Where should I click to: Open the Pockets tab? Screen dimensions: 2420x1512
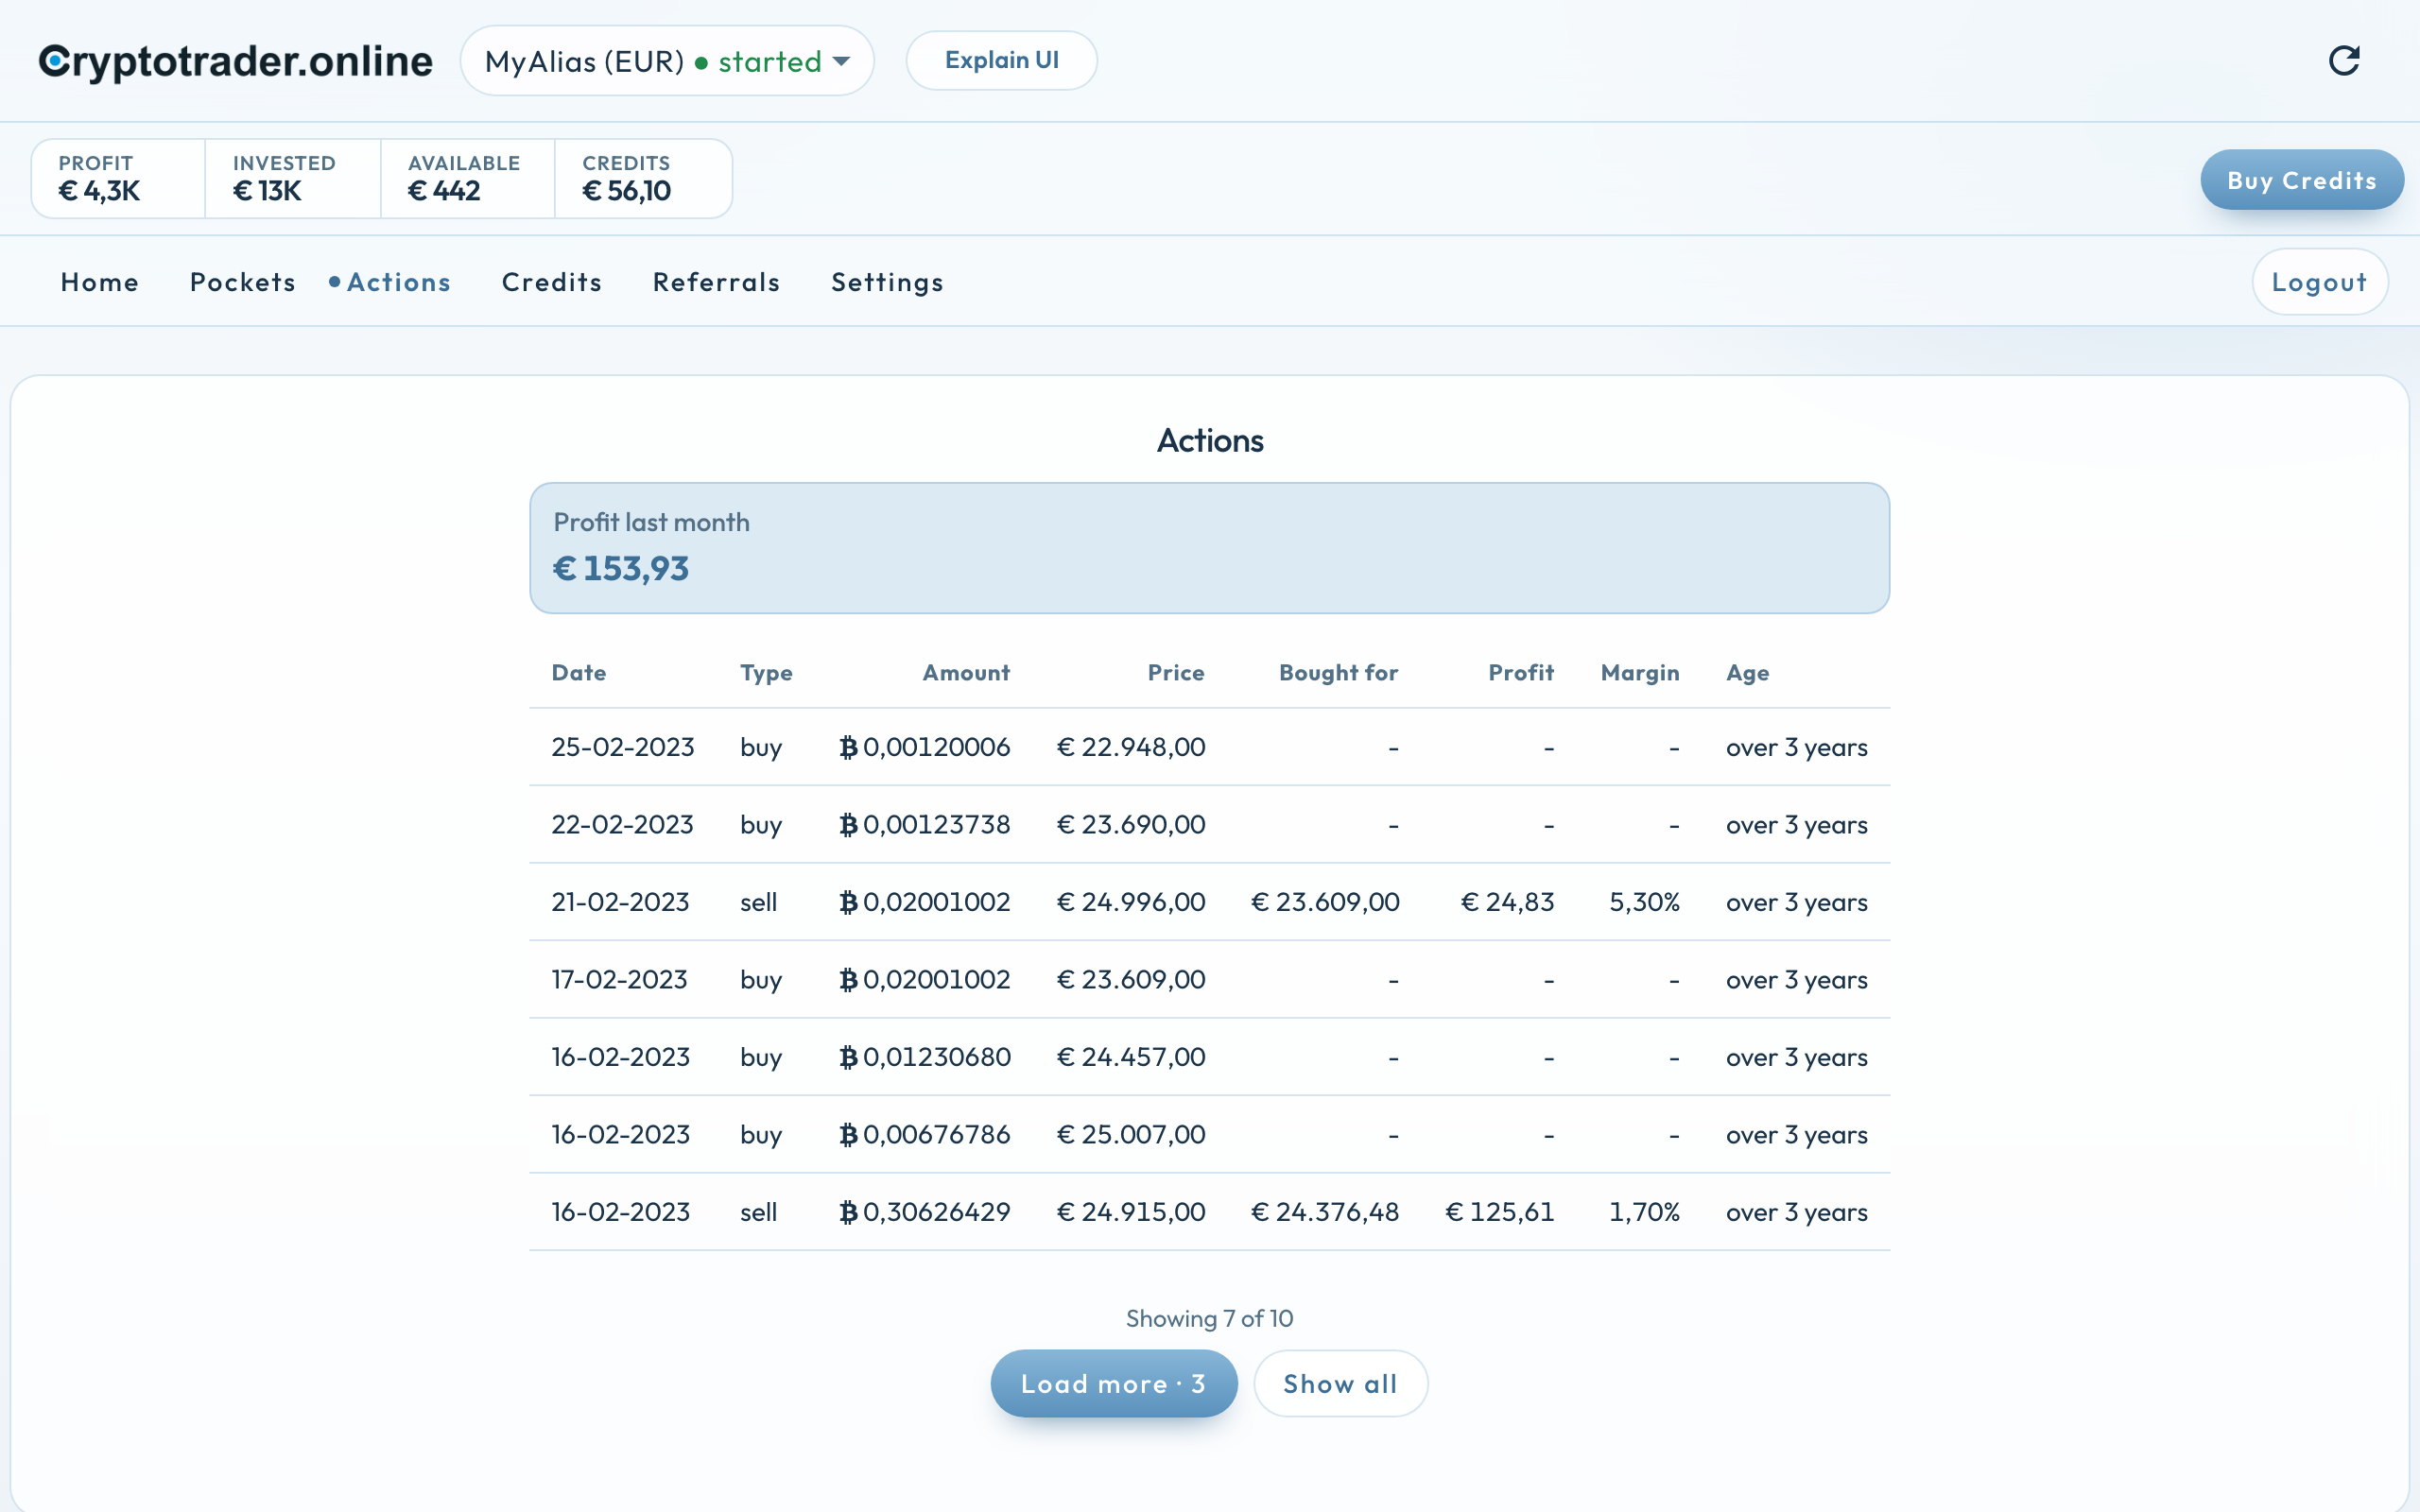click(x=243, y=282)
